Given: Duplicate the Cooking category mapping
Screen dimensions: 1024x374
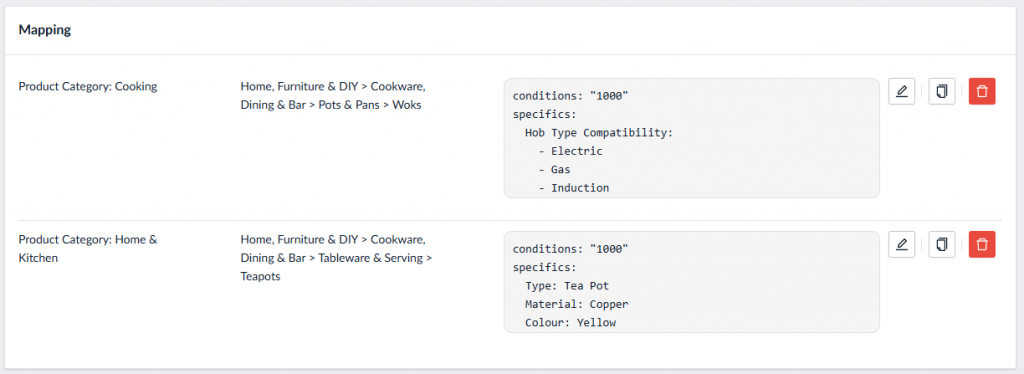Looking at the screenshot, I should tap(942, 91).
